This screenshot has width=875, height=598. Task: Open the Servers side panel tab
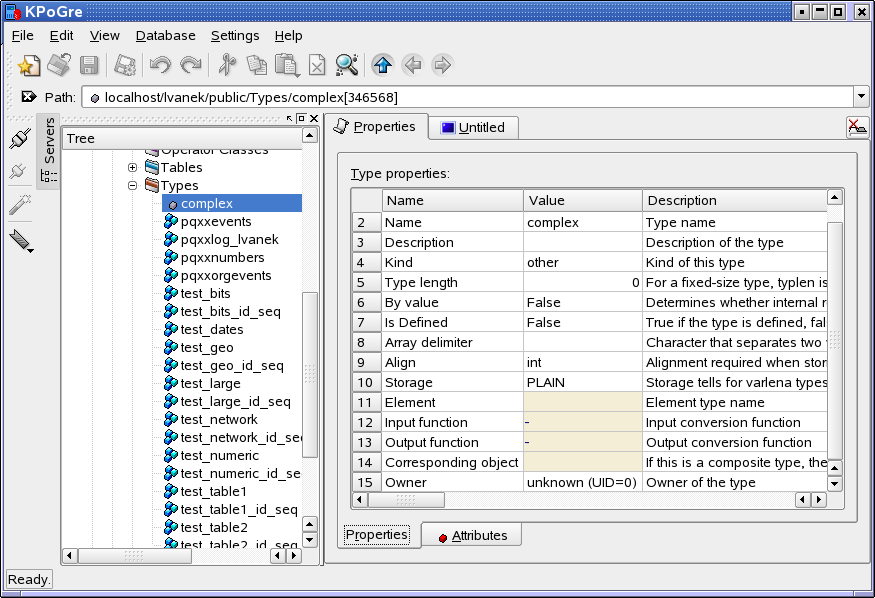coord(48,140)
